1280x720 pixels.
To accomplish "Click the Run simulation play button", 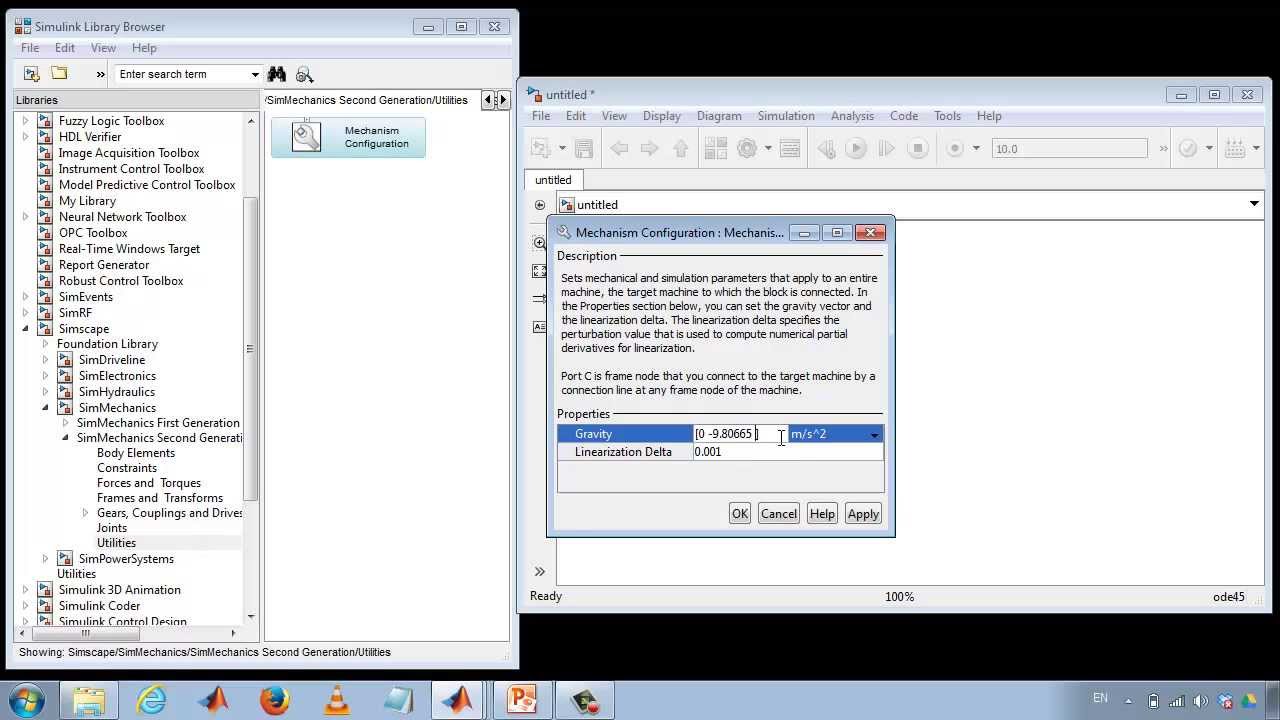I will coord(856,148).
